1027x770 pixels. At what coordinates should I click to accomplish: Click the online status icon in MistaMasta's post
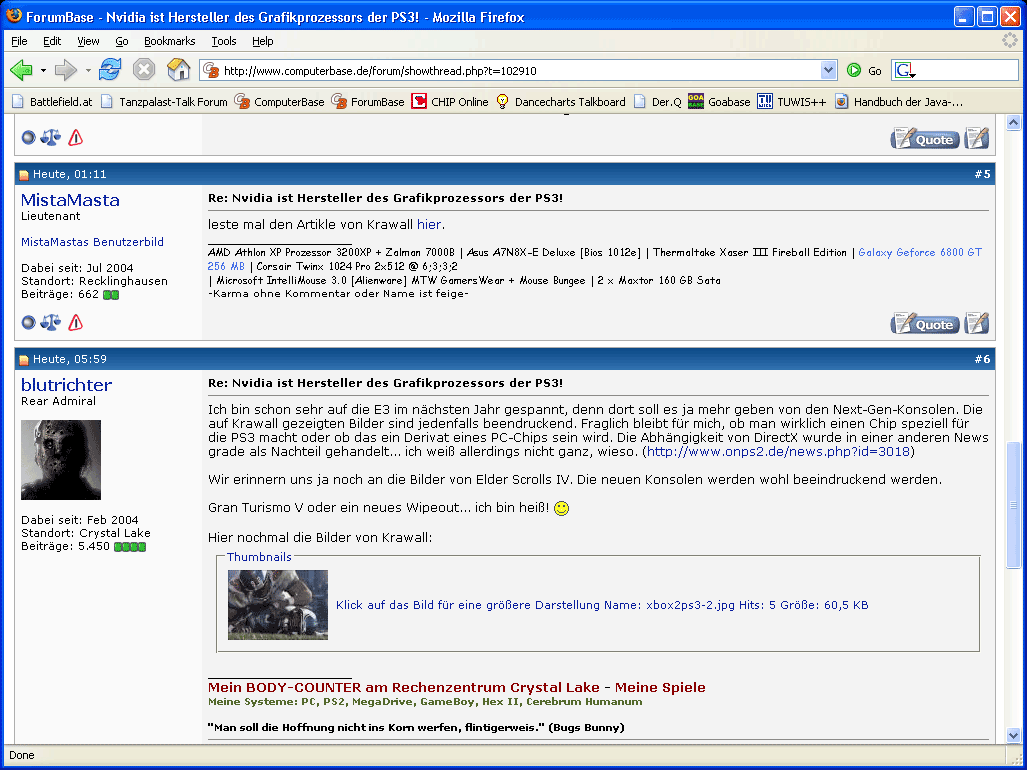[x=28, y=322]
